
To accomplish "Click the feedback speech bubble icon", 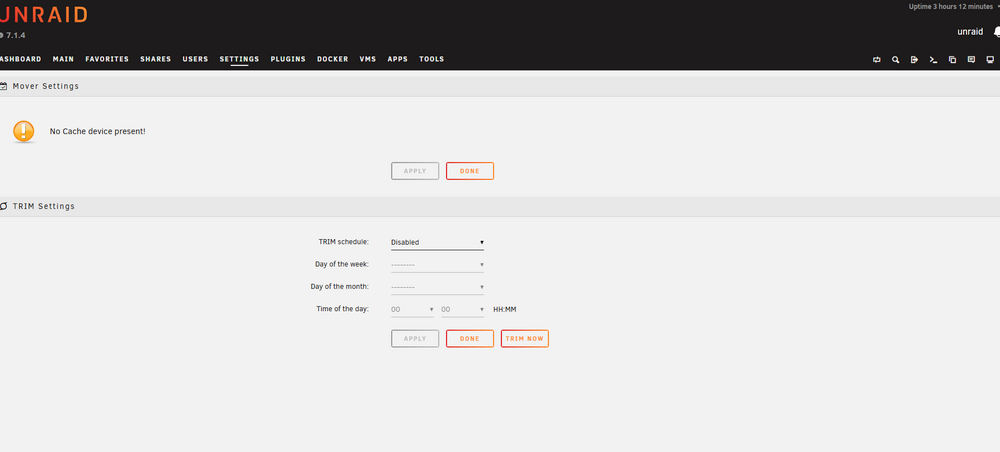I will [x=971, y=59].
